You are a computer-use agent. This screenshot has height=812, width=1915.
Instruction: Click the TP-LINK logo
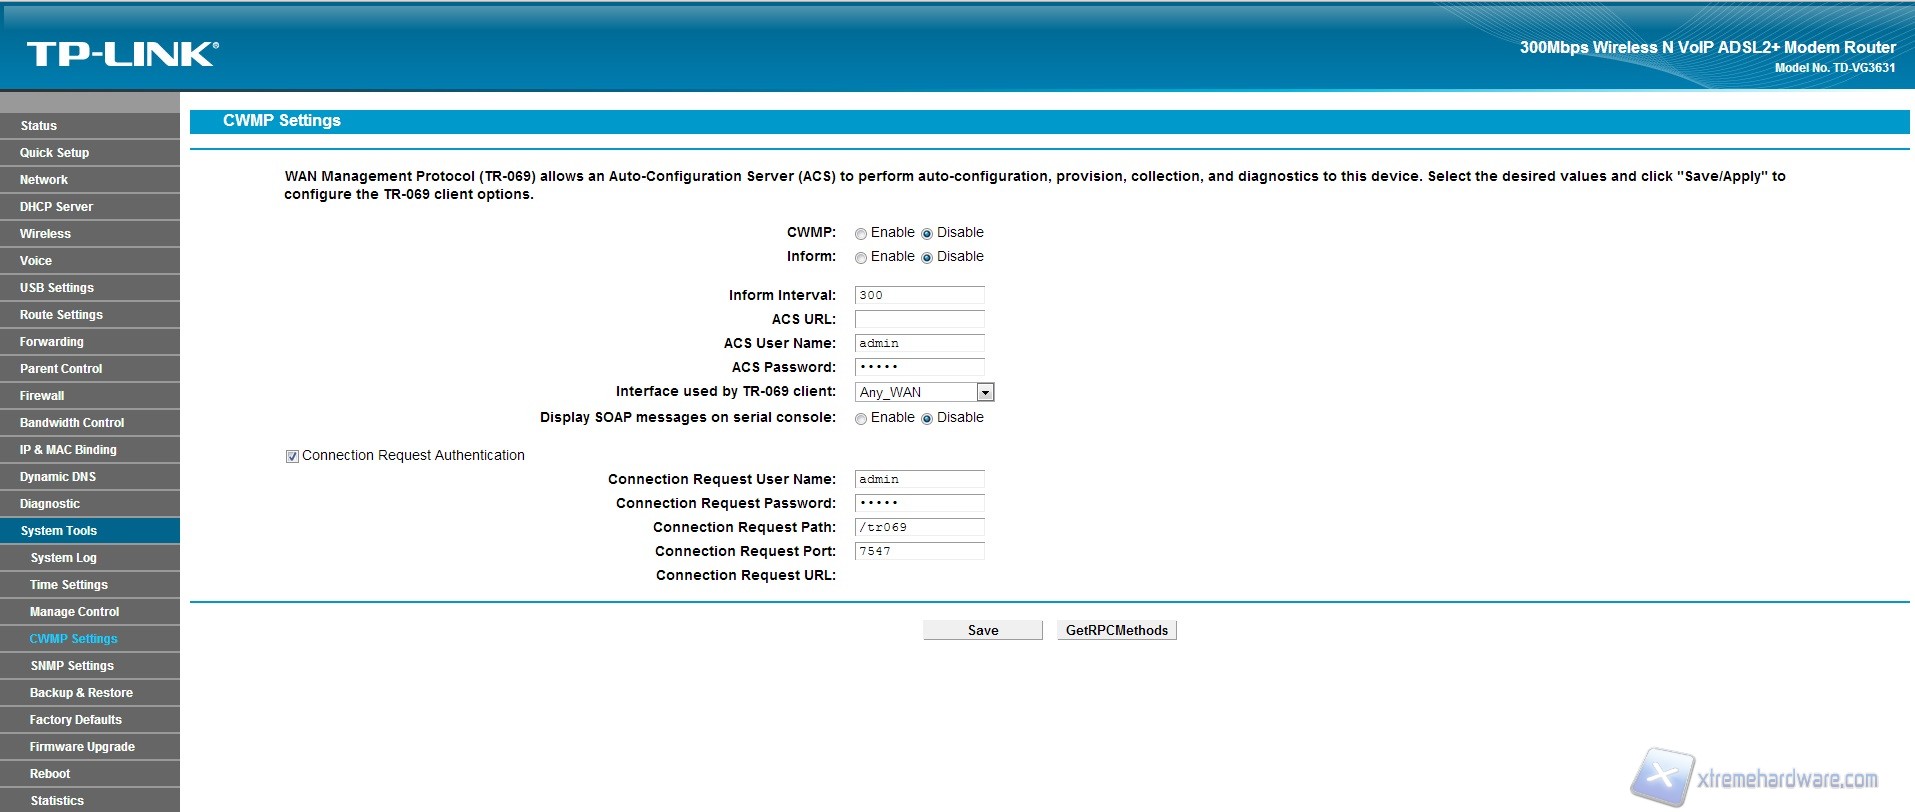pos(122,54)
